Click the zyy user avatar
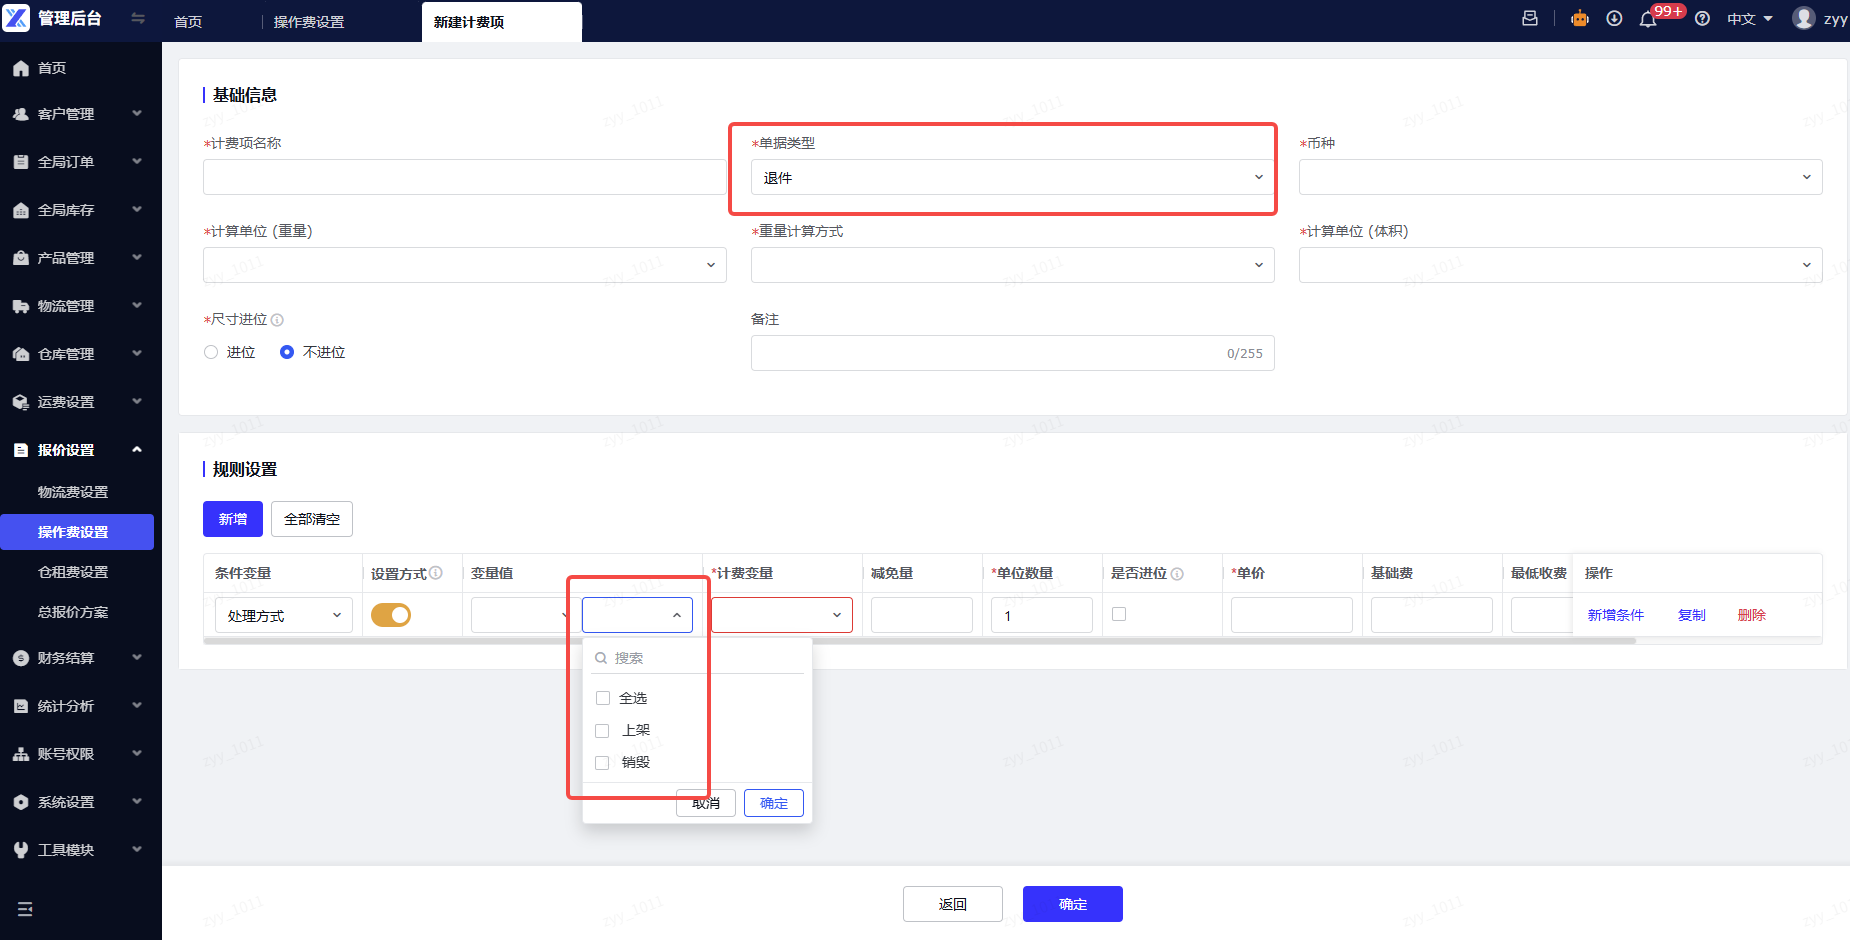1850x940 pixels. [x=1804, y=18]
